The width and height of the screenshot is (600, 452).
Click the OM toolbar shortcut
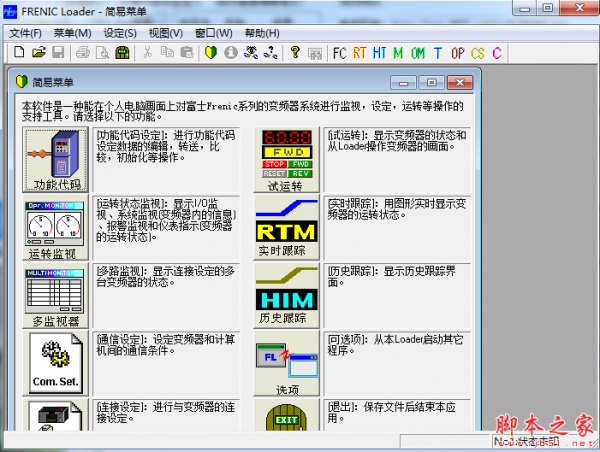coord(418,53)
